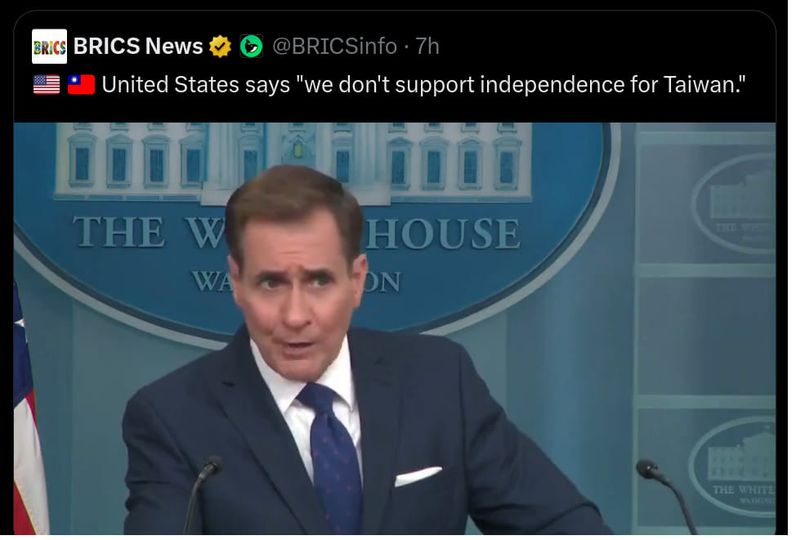Click the word THE on the backdrop

coord(119,232)
